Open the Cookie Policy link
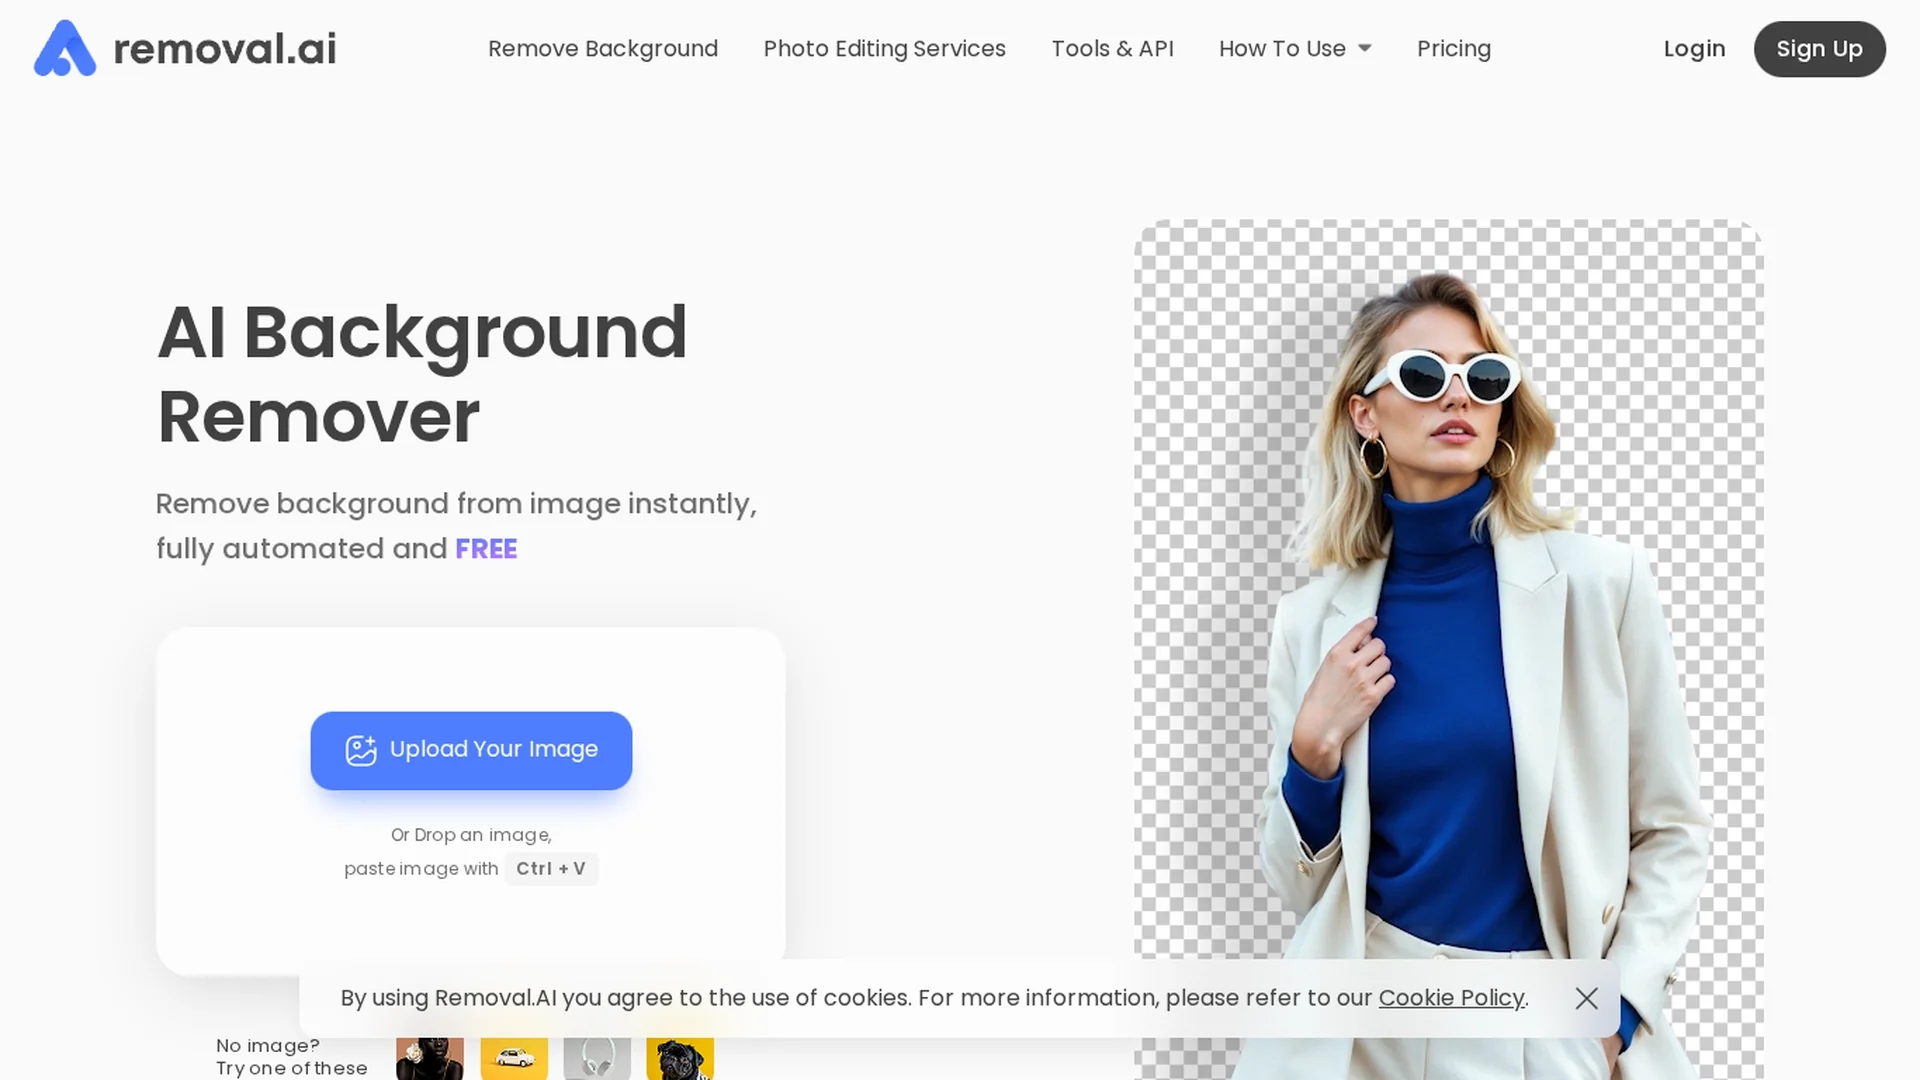1920x1080 pixels. [x=1451, y=998]
